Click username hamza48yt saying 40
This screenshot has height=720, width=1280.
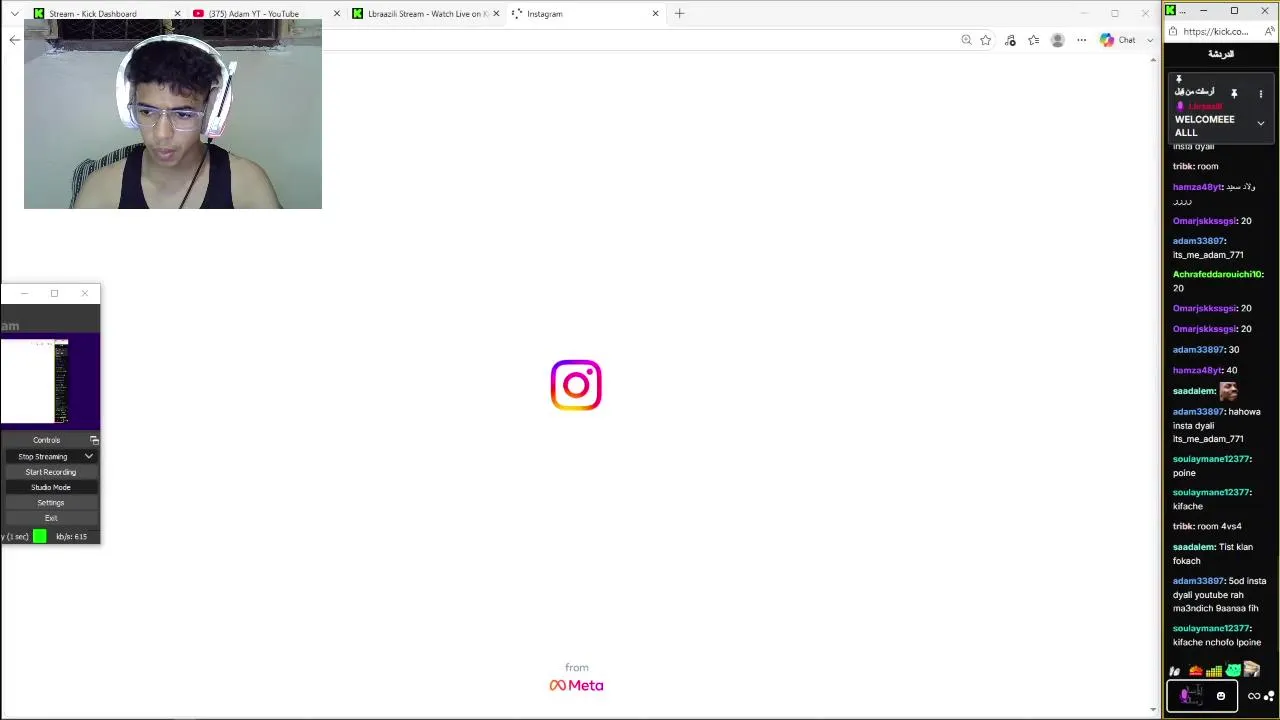point(1196,370)
